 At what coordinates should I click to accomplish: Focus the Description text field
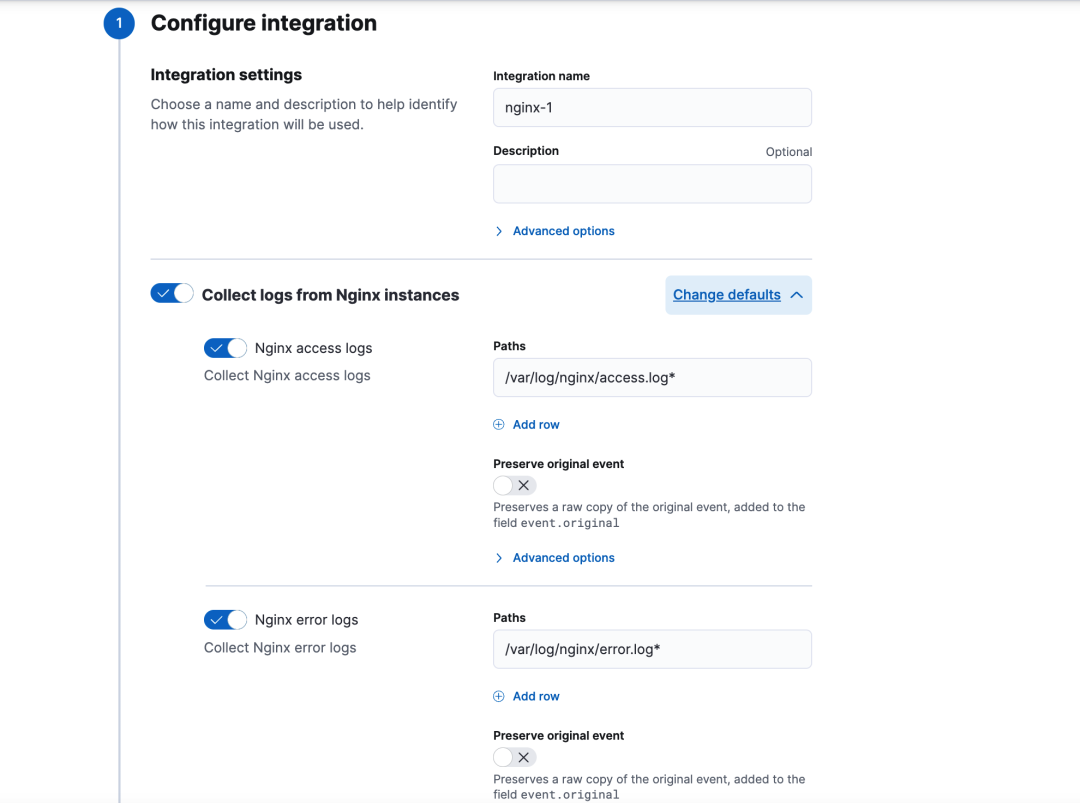(x=652, y=184)
